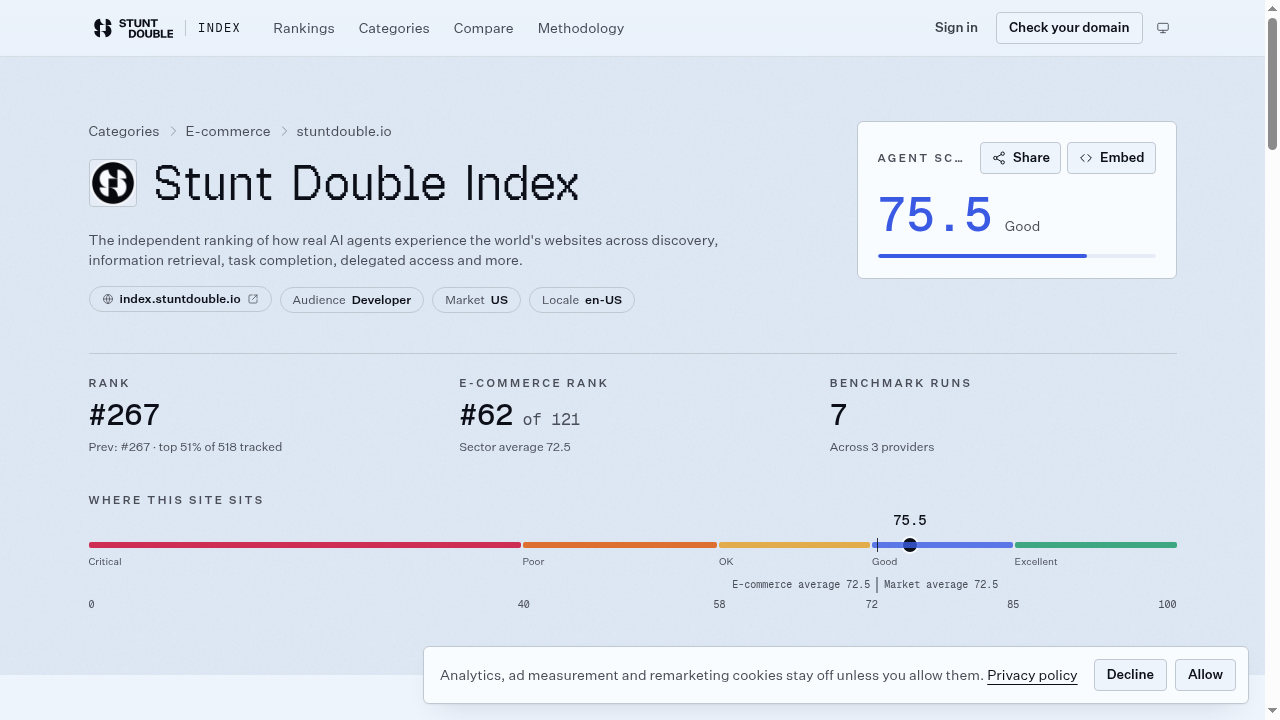Screen dimensions: 1280x720
Task: Click the orange Poor segment of the scale
Action: pos(620,545)
